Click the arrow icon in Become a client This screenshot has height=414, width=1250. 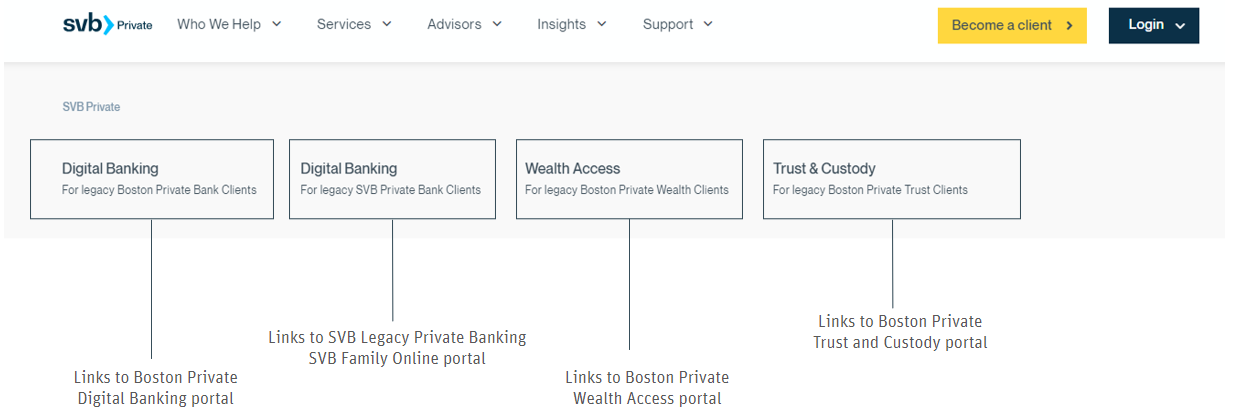pyautogui.click(x=1069, y=26)
